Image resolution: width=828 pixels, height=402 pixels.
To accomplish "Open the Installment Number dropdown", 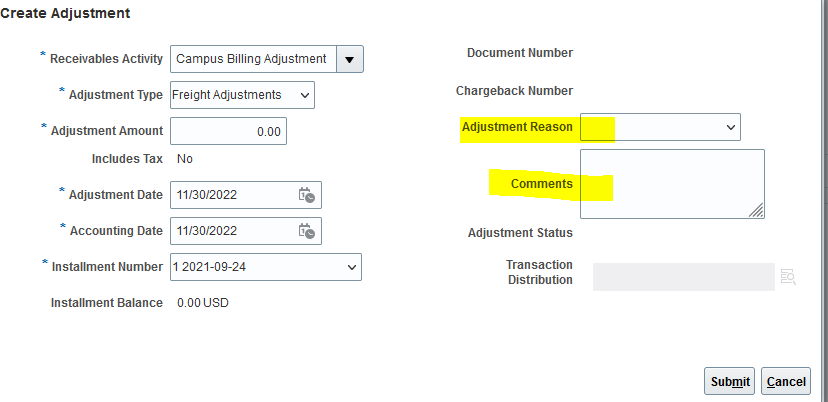I will tap(266, 267).
